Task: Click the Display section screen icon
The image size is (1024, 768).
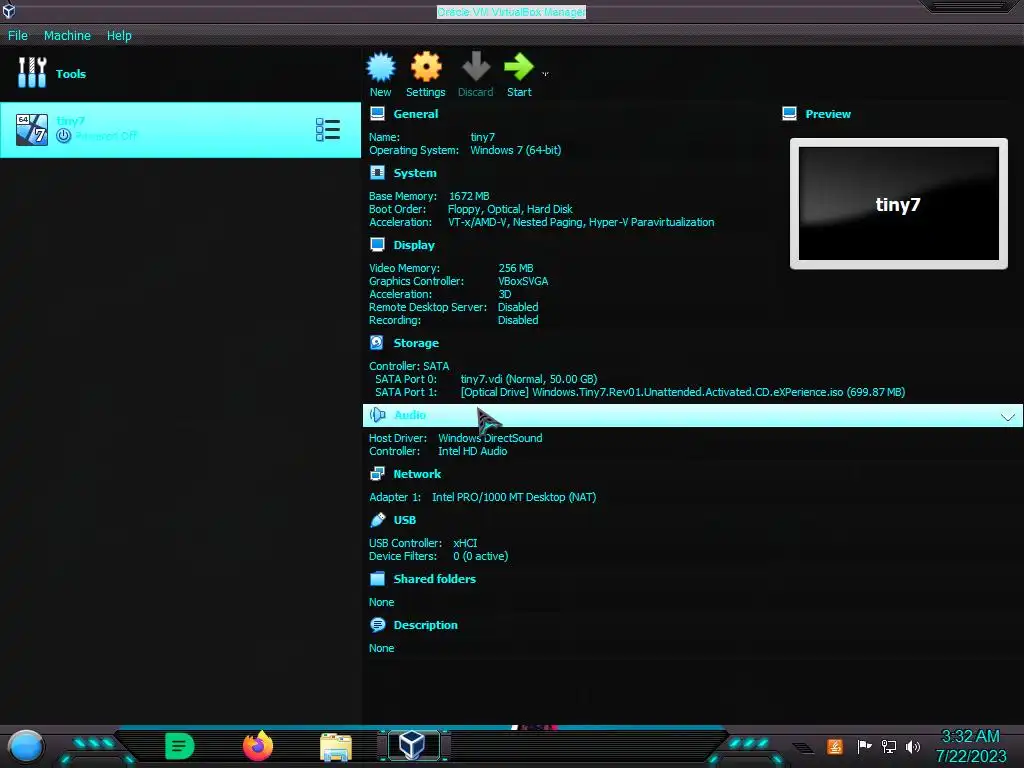Action: click(377, 244)
